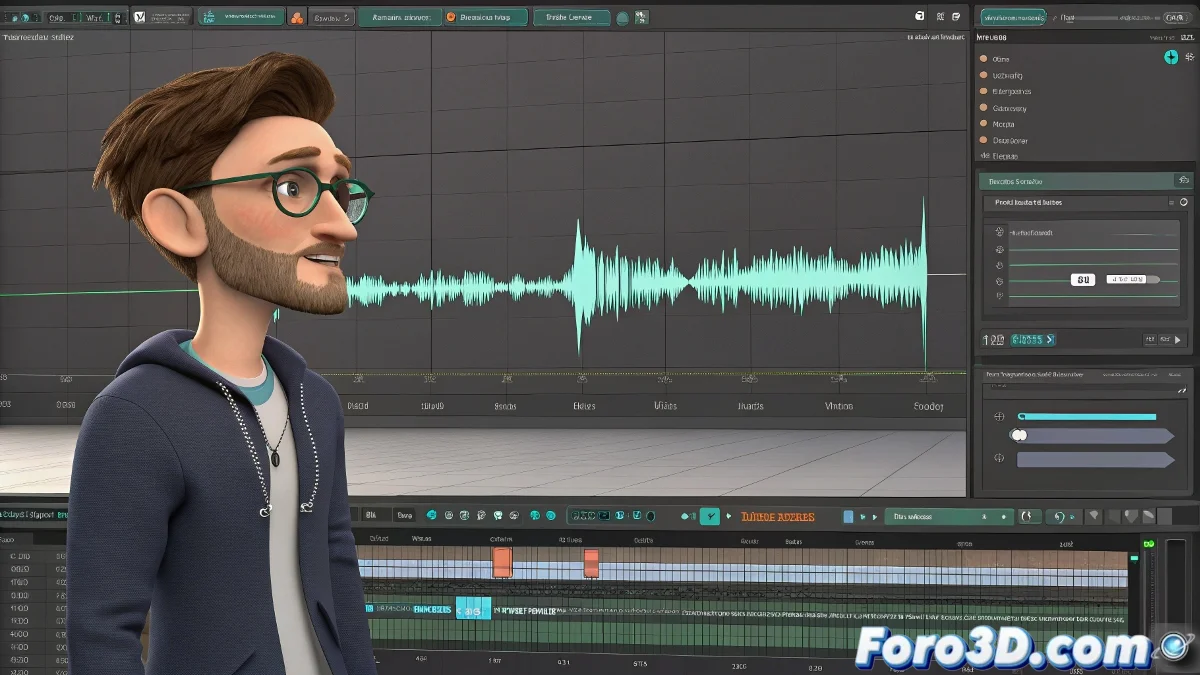Click the shield icon at the far right of the bottom toolbar

[1131, 517]
